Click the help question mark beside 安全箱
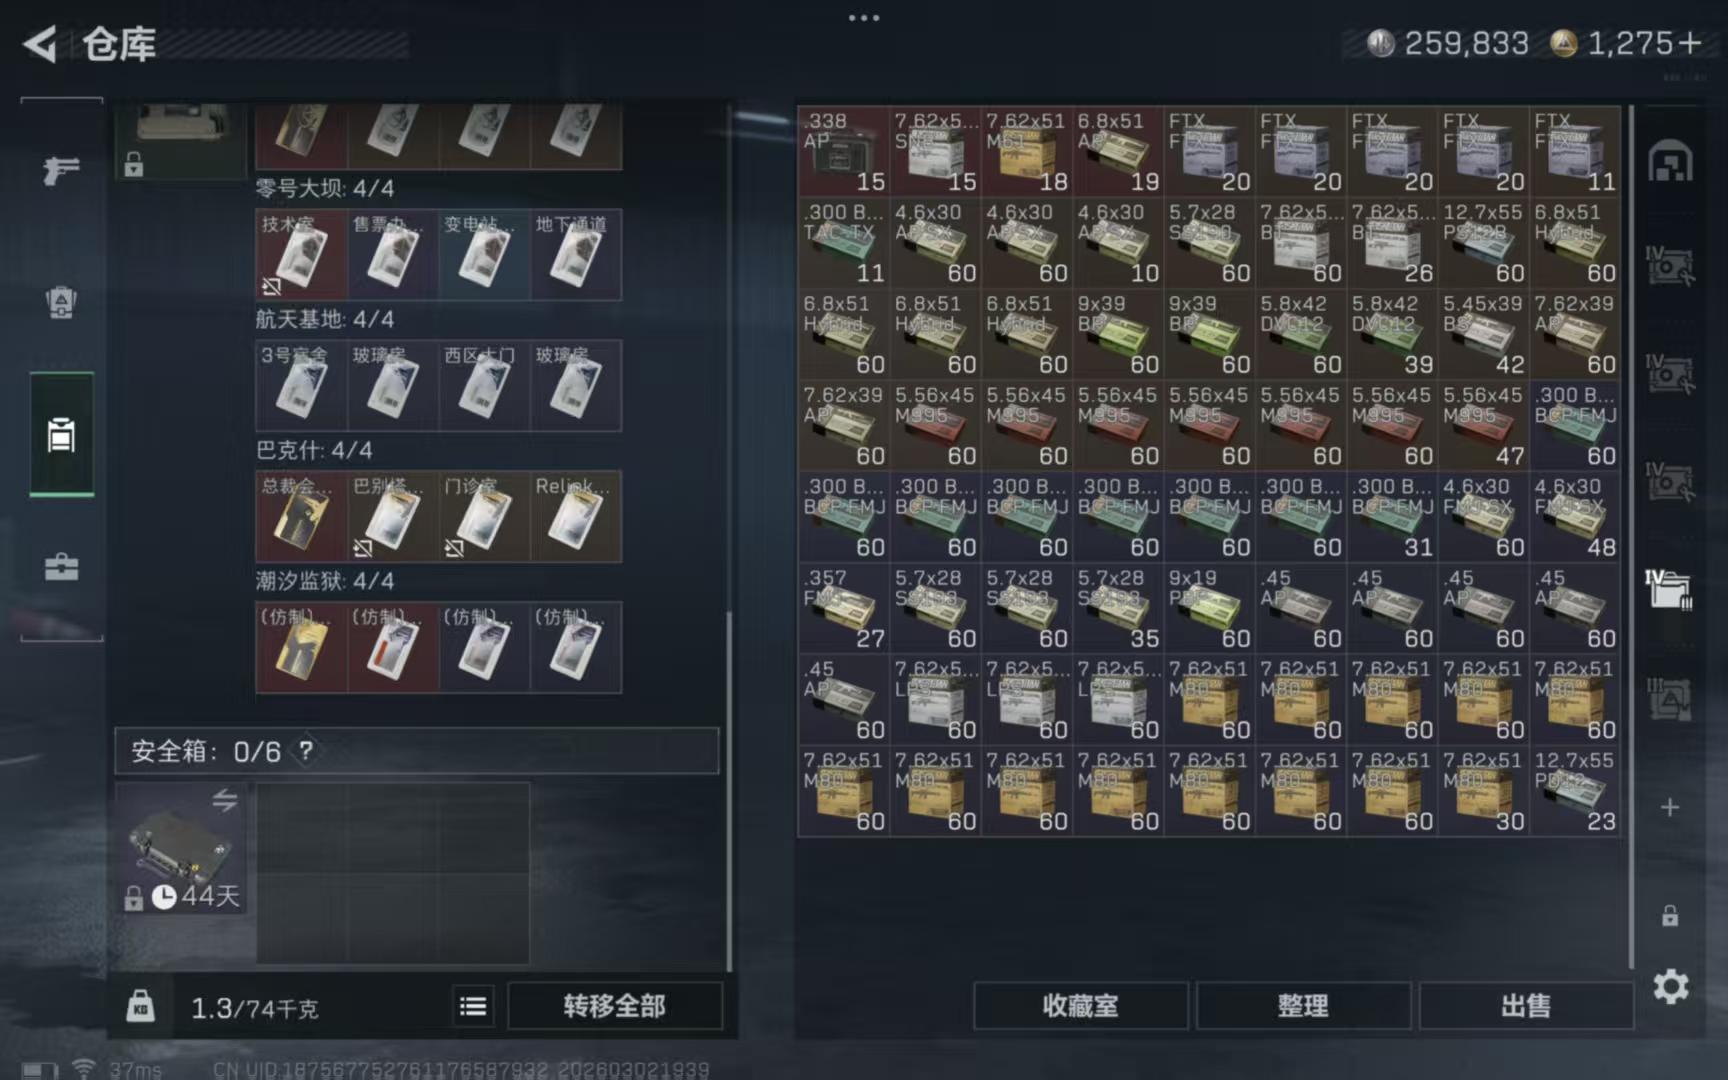Image resolution: width=1728 pixels, height=1080 pixels. click(306, 751)
